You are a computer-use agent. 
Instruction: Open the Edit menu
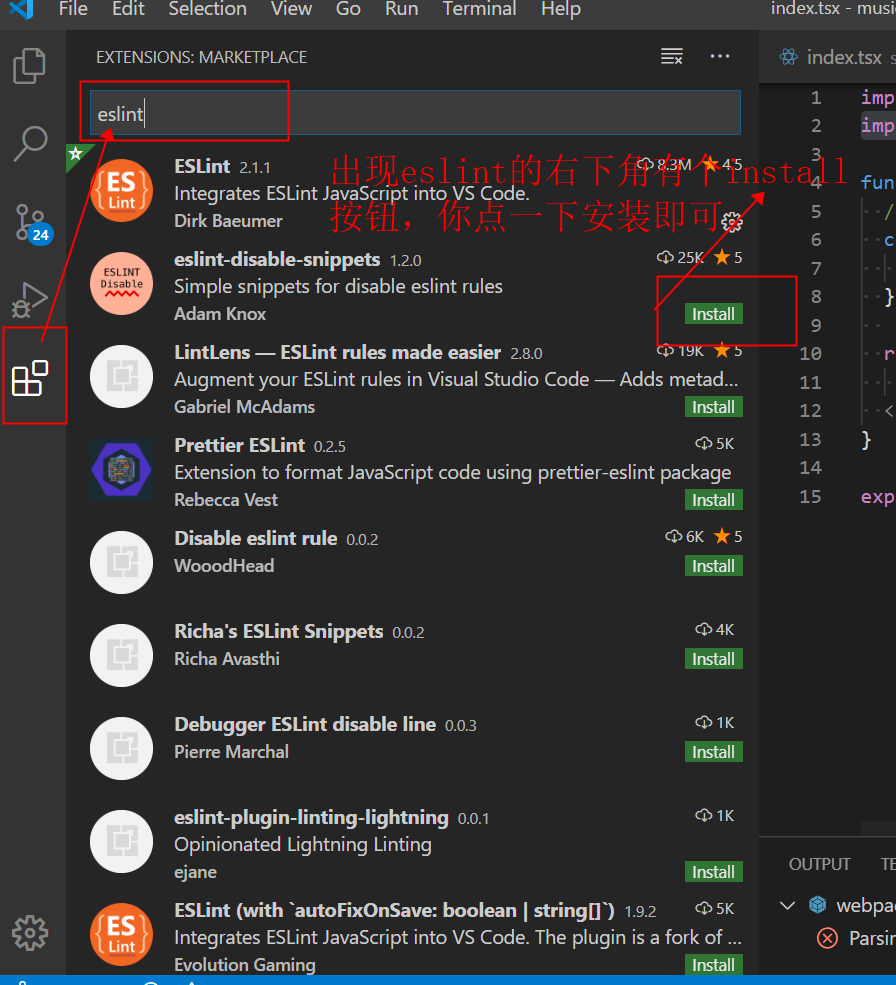[x=128, y=9]
